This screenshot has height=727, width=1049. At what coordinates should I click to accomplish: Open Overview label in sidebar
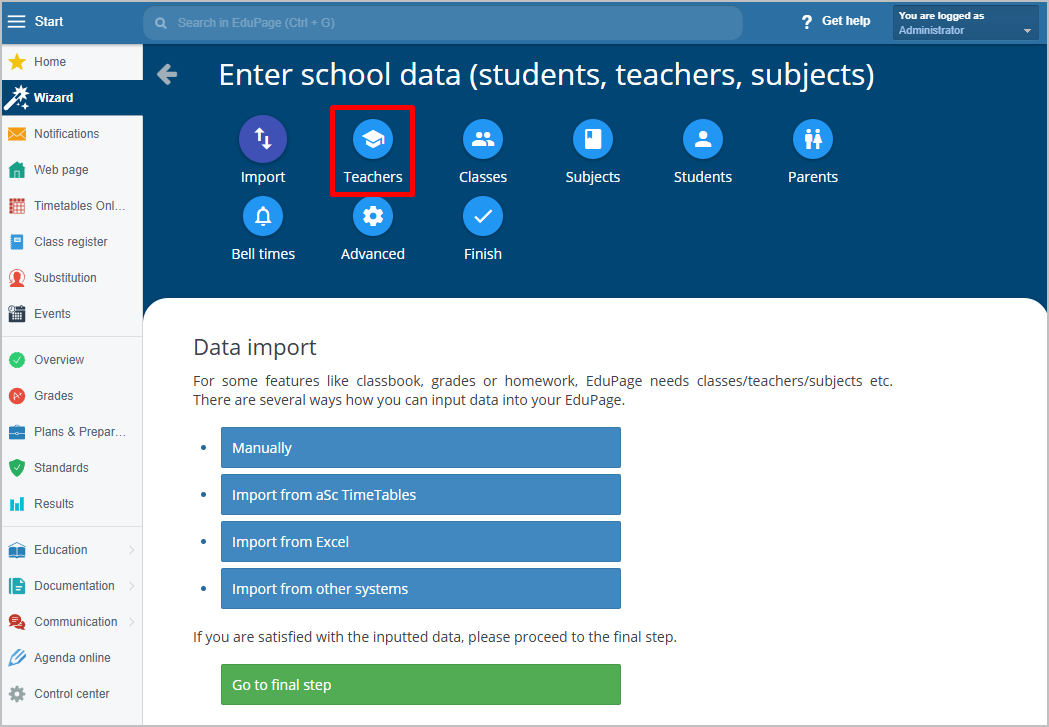click(59, 360)
